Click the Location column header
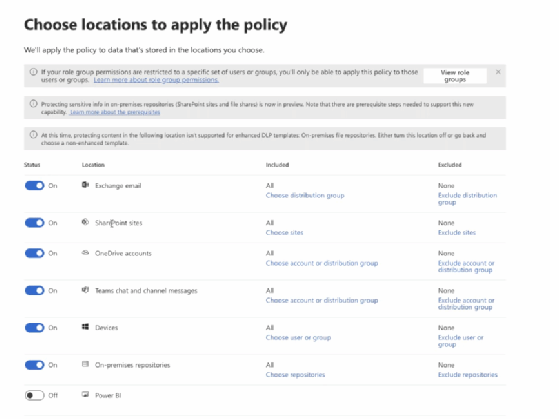Viewport: 559px width, 419px height. tap(93, 165)
